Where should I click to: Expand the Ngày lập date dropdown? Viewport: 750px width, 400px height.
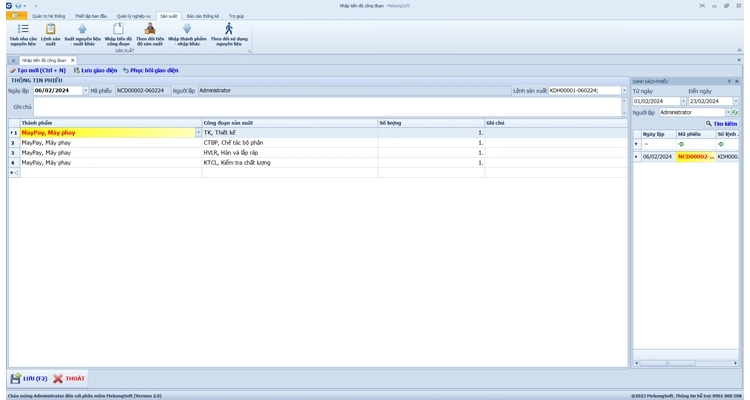(x=85, y=91)
